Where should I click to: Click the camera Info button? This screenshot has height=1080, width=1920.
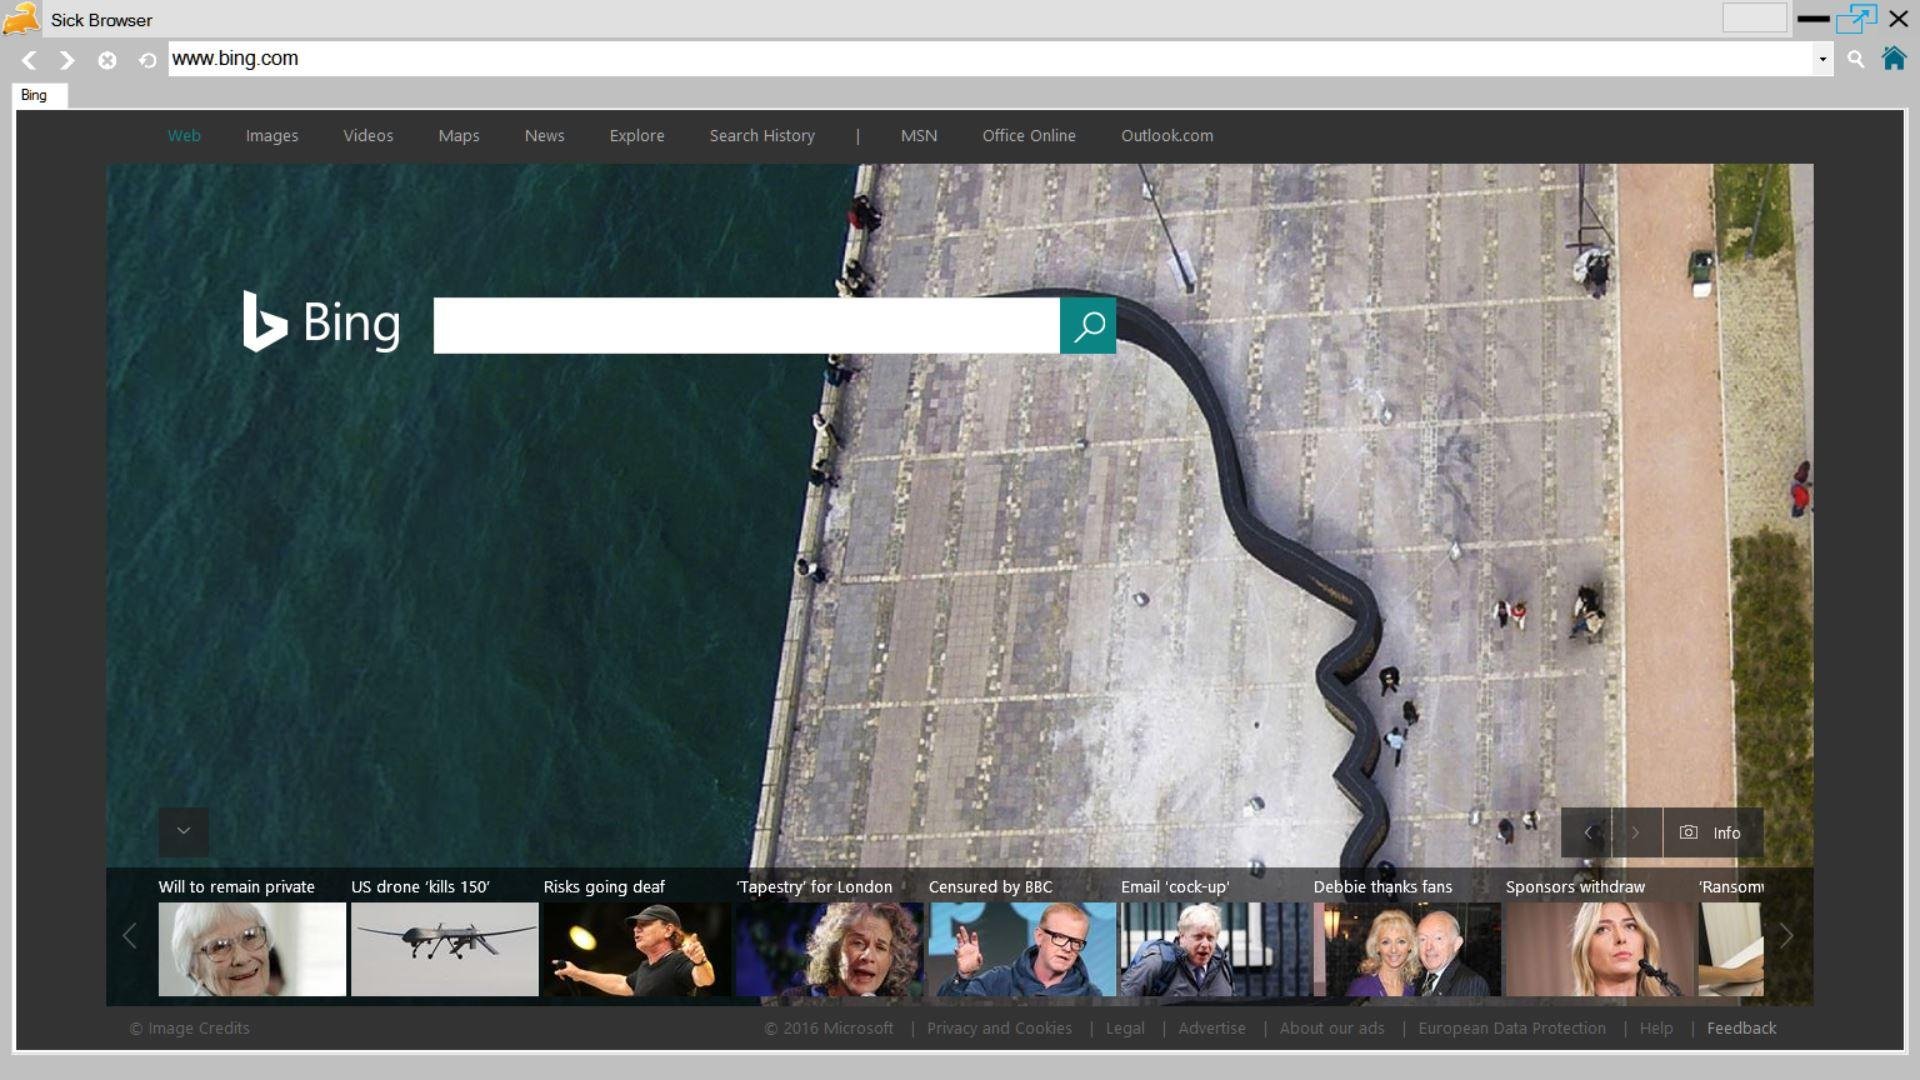click(1712, 832)
